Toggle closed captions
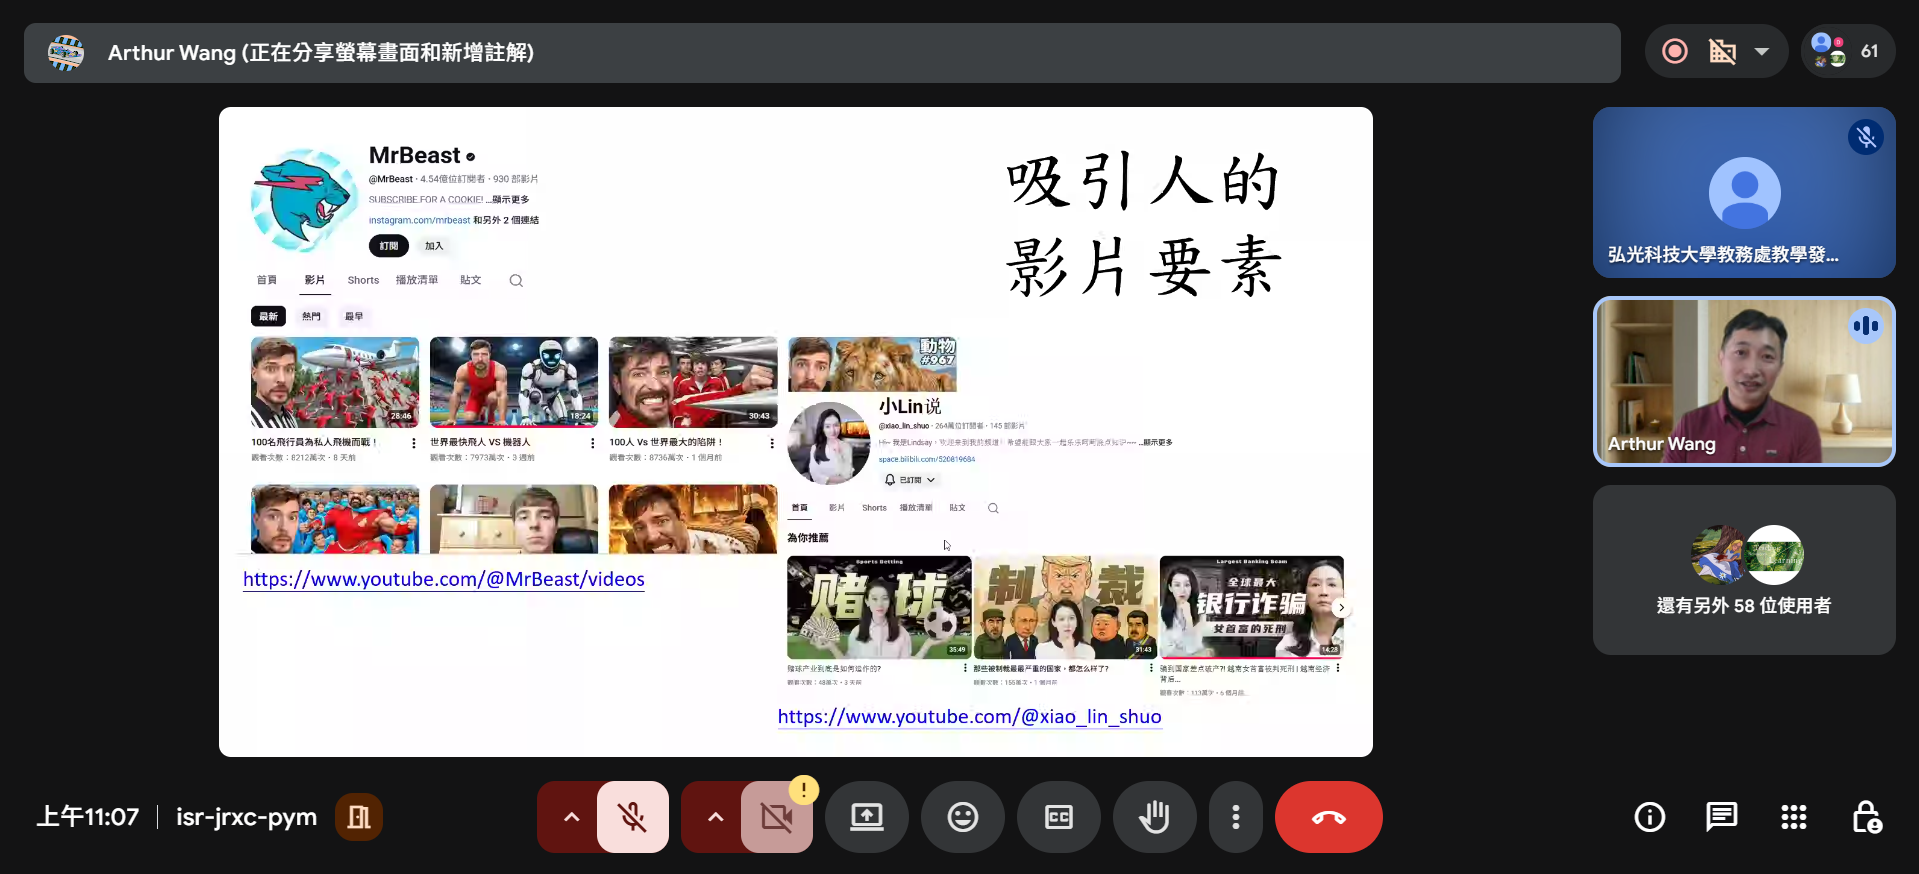1919x874 pixels. (1058, 817)
